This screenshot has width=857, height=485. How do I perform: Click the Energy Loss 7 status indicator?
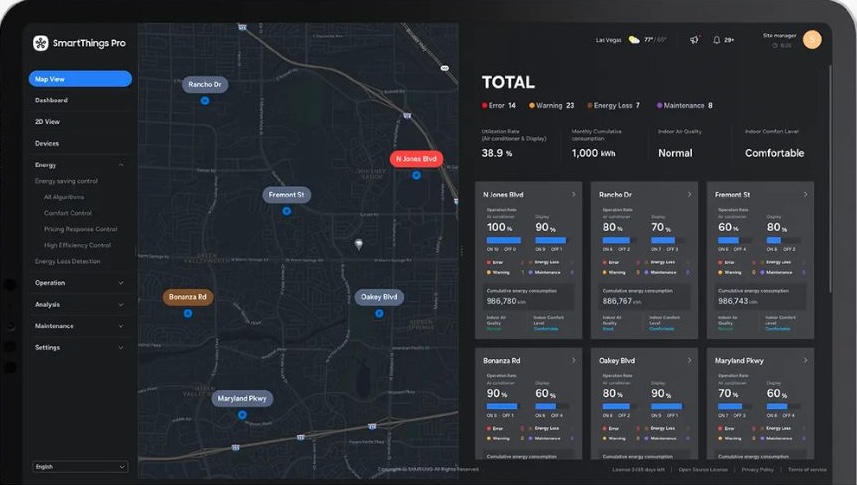(x=613, y=106)
